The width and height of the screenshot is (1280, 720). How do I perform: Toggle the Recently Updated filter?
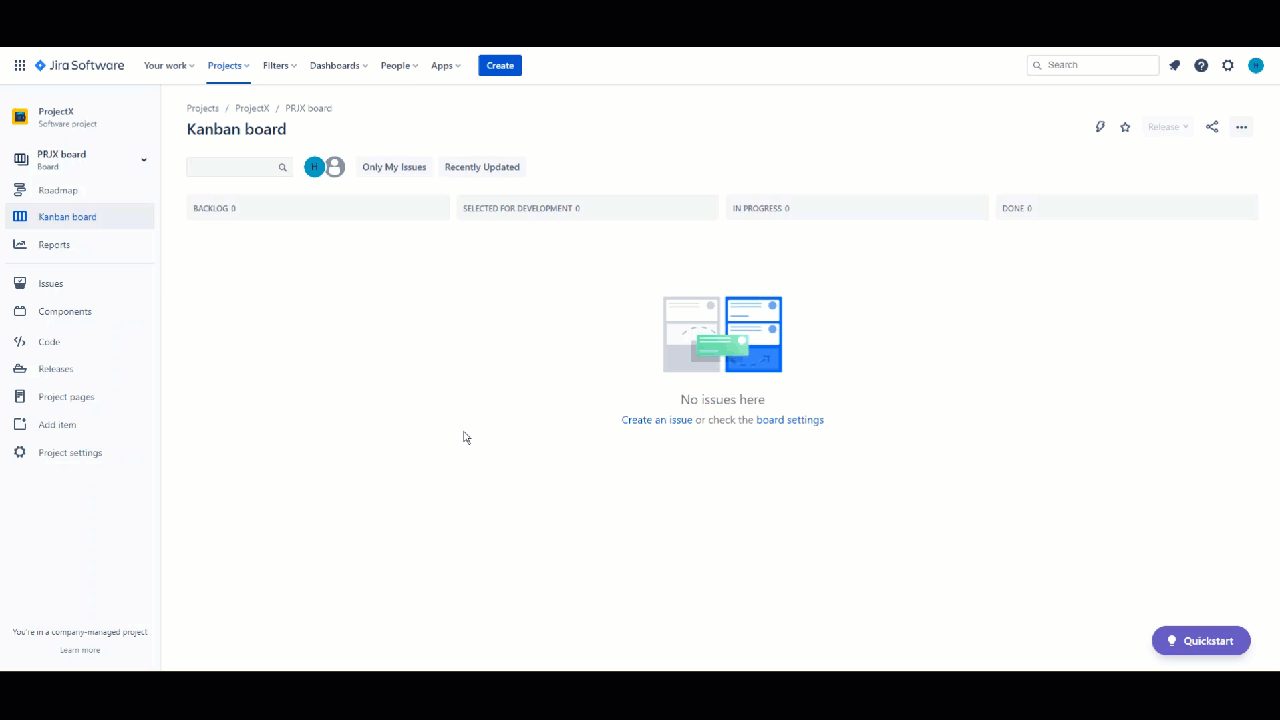click(x=482, y=167)
